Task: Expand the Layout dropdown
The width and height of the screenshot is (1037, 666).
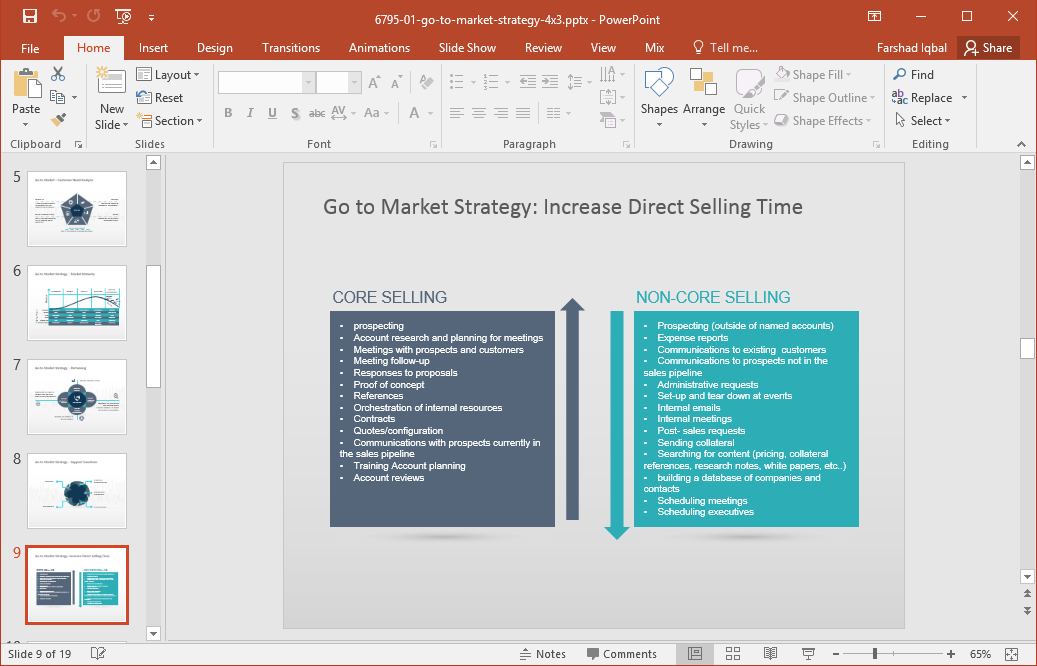Action: point(168,75)
